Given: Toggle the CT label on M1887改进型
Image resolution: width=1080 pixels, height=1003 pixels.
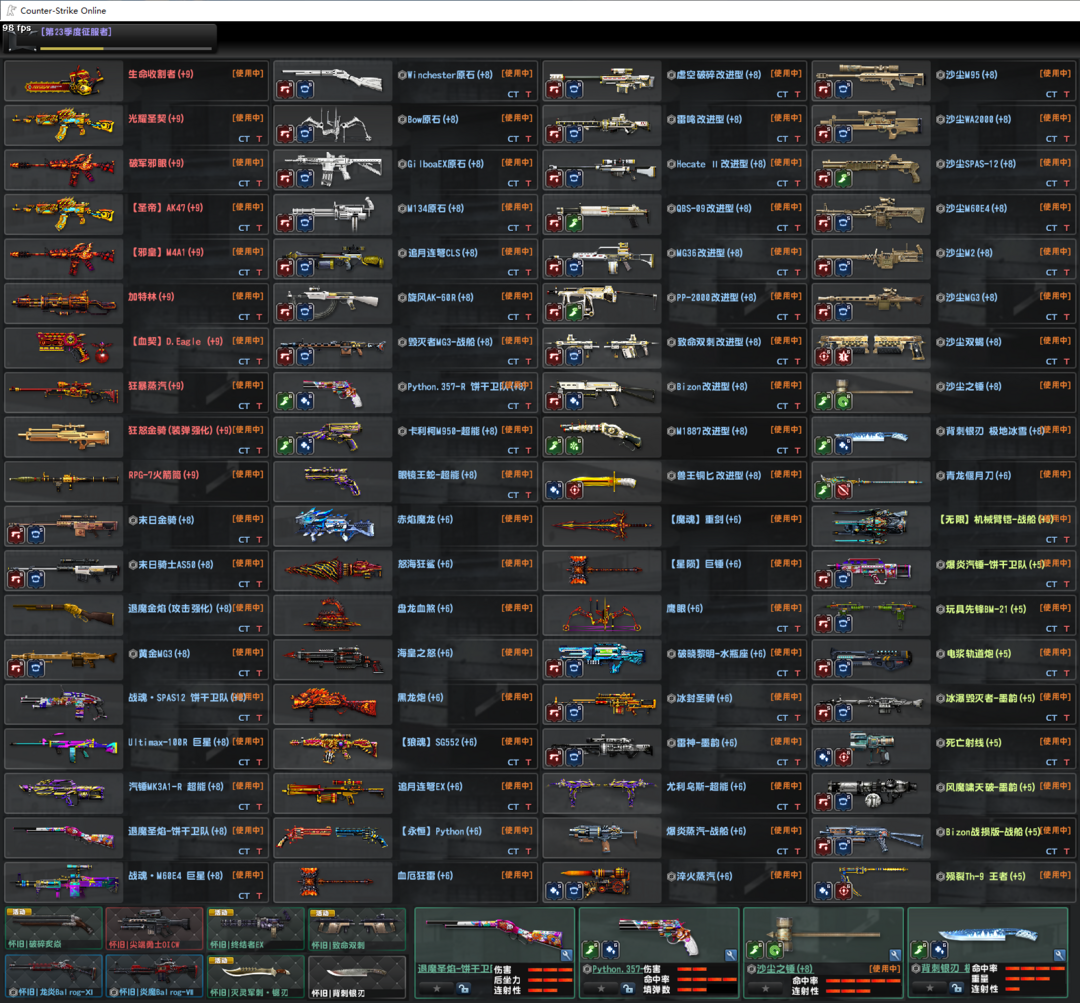Looking at the screenshot, I should 783,451.
